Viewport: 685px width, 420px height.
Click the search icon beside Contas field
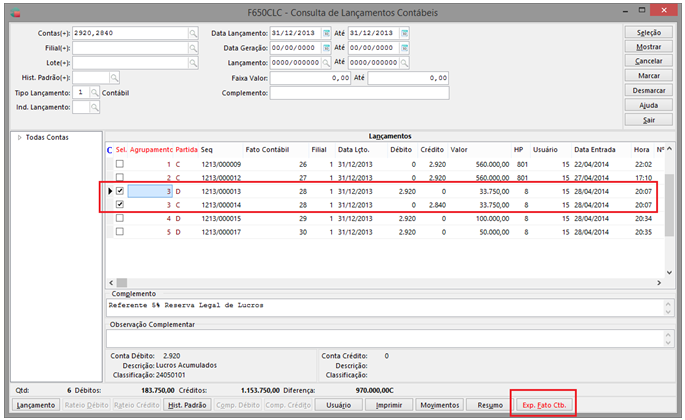point(192,33)
